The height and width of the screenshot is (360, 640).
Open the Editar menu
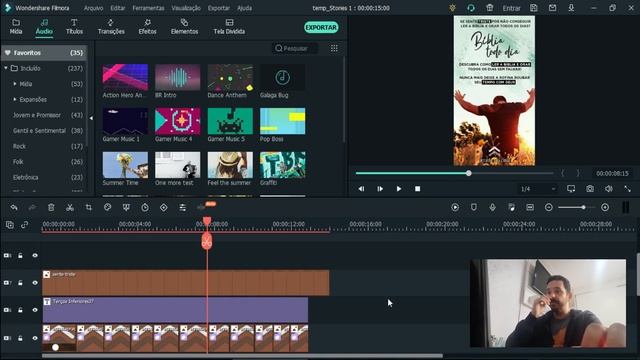118,8
